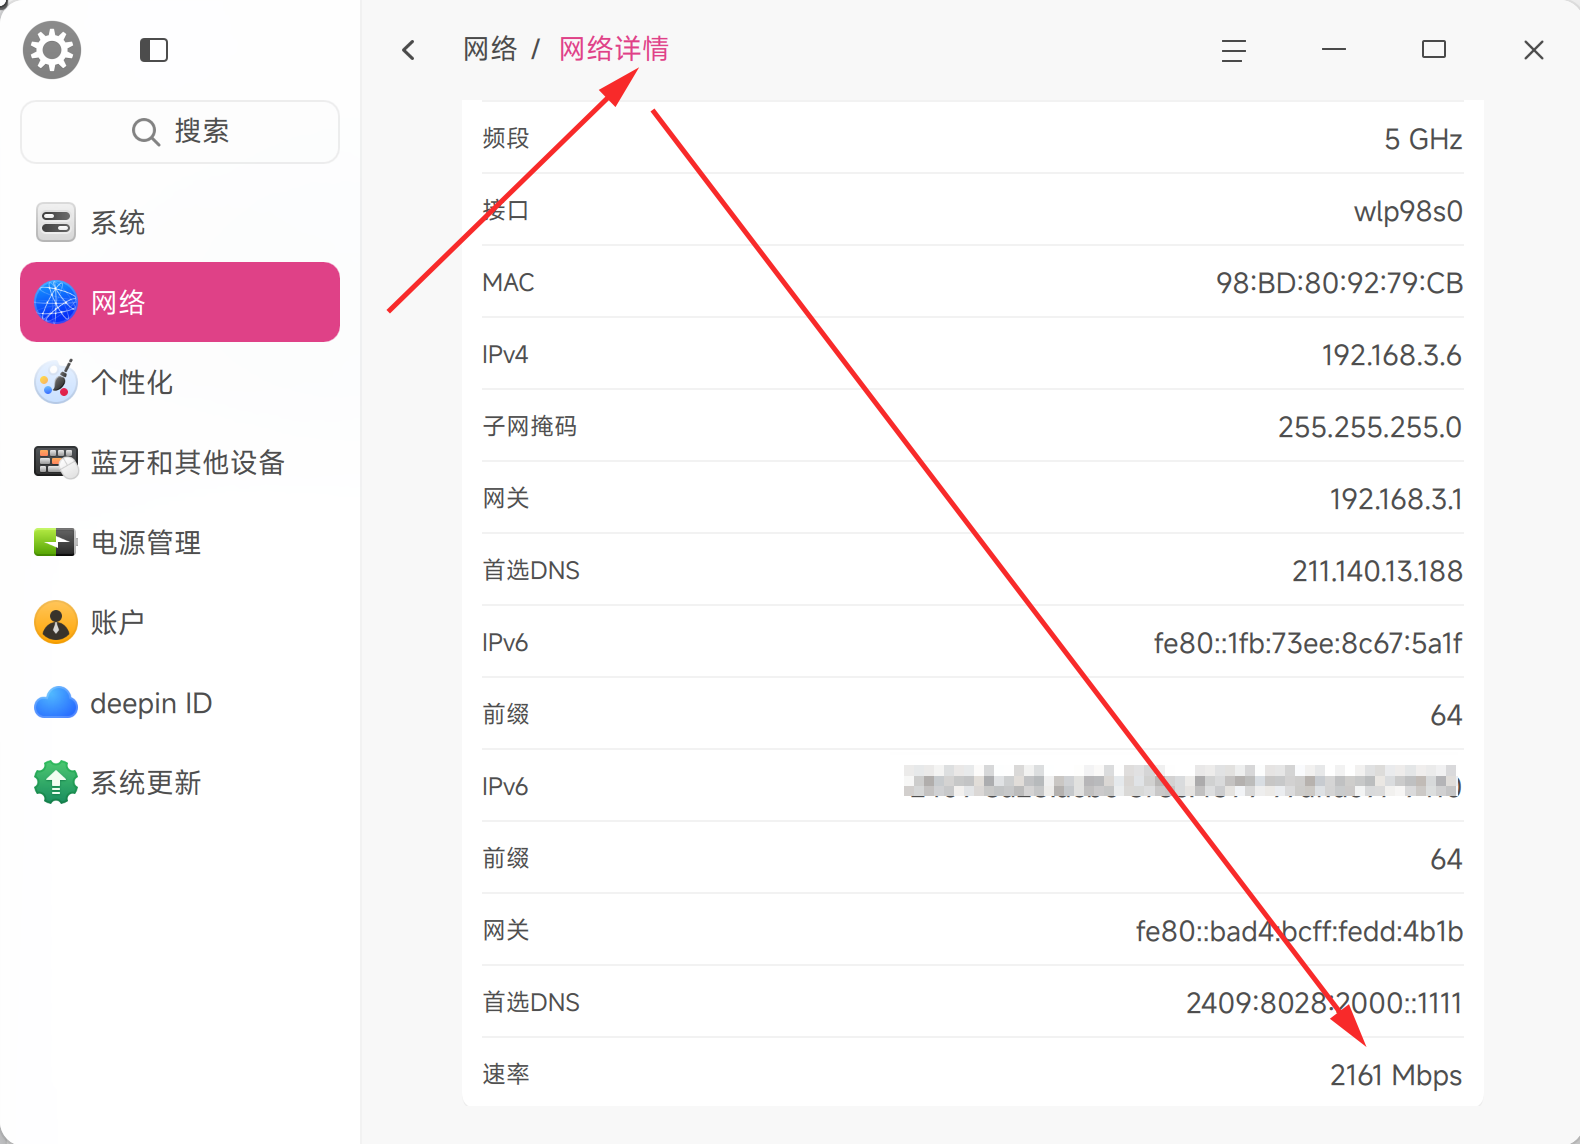The image size is (1580, 1144).
Task: Click the Accounts avatar icon
Action: pyautogui.click(x=56, y=622)
